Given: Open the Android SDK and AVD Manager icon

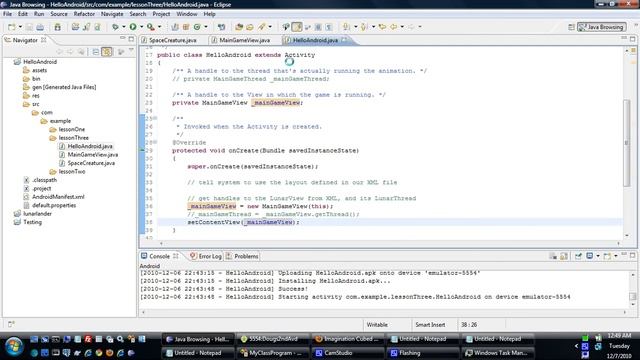Looking at the screenshot, I should (58, 27).
